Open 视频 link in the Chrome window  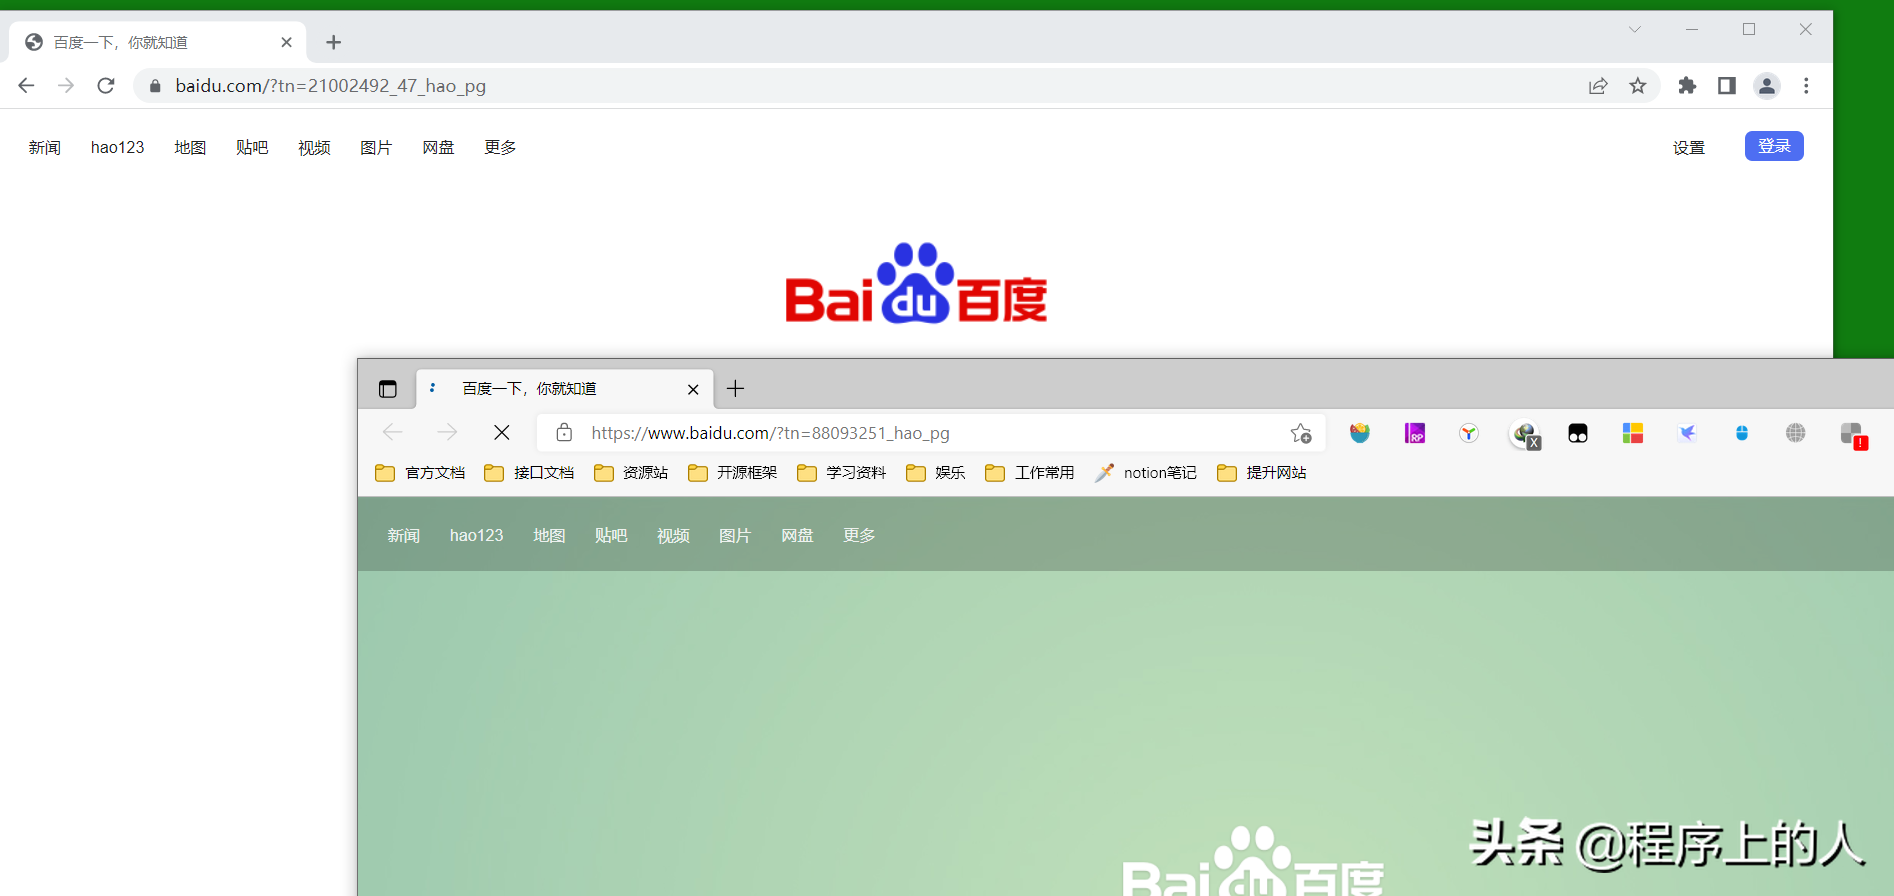314,147
